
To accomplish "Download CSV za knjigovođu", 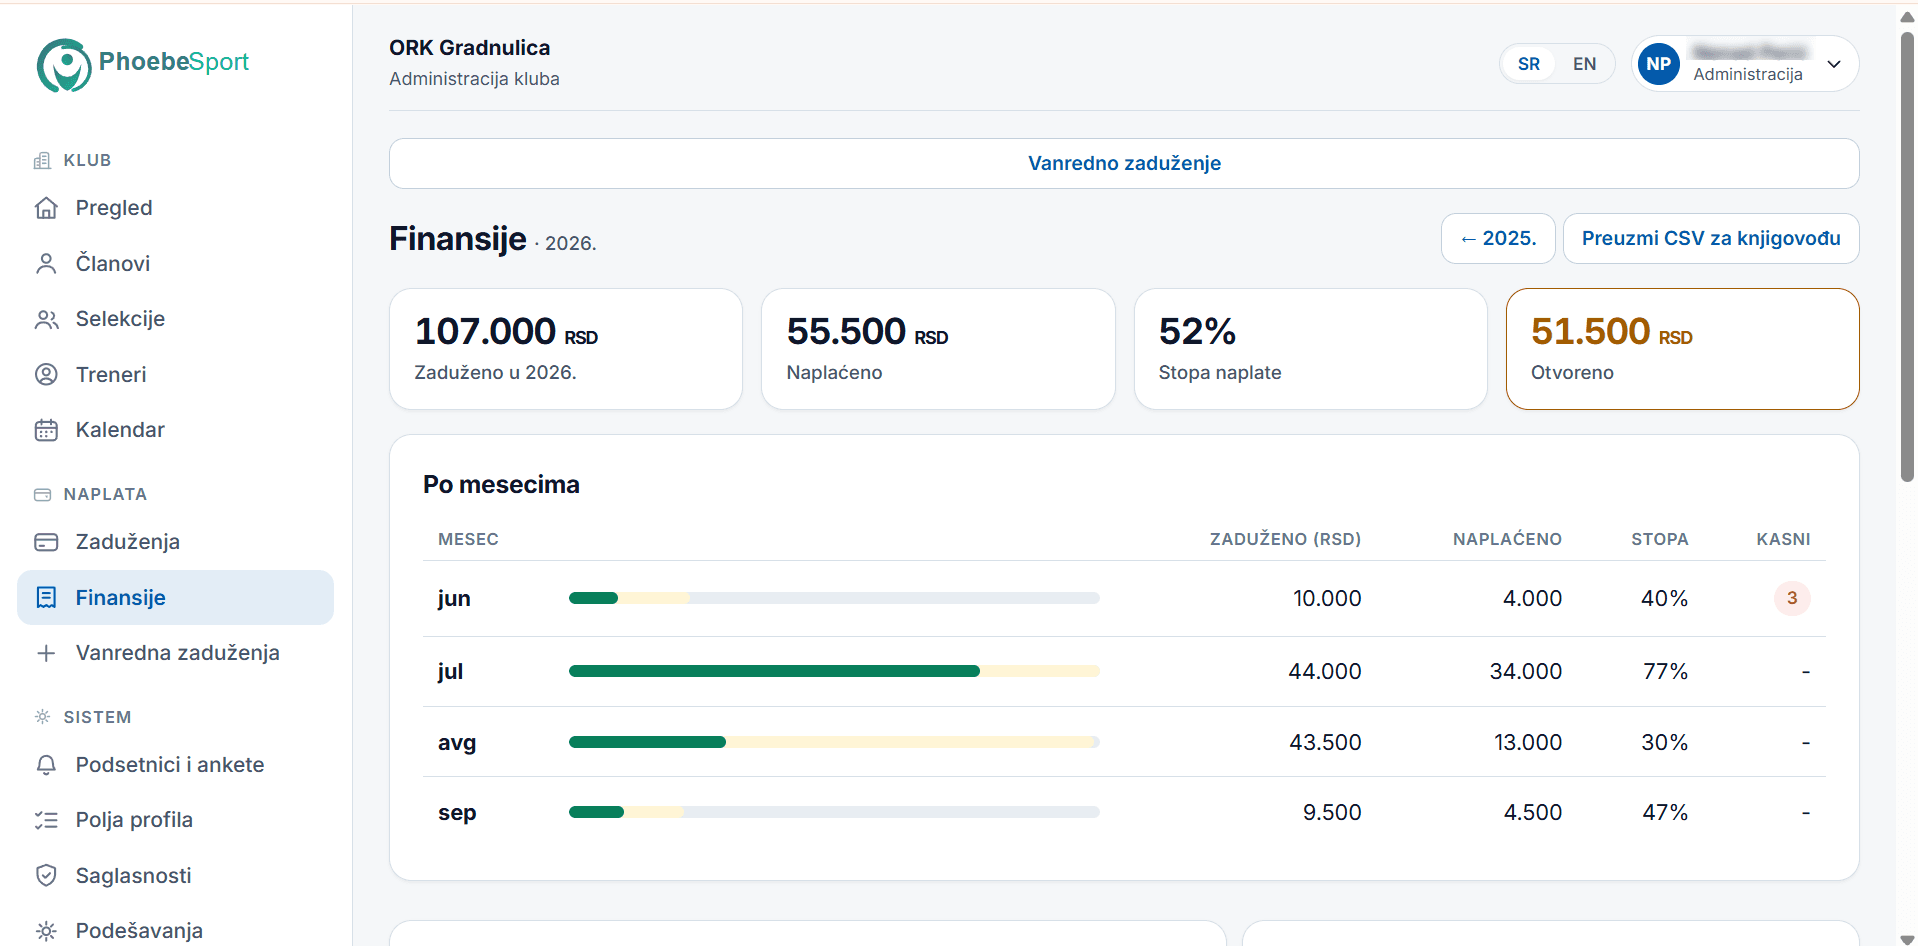I will coord(1711,238).
